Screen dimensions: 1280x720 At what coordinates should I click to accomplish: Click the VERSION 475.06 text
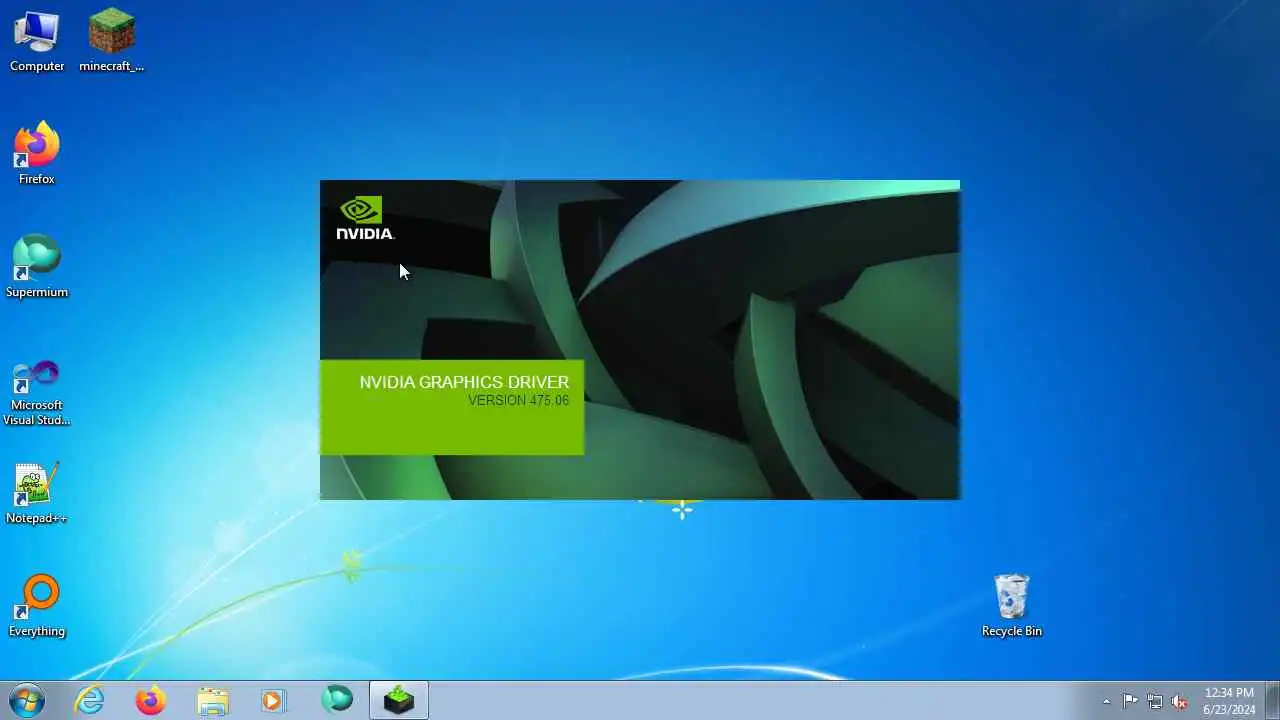pyautogui.click(x=518, y=400)
